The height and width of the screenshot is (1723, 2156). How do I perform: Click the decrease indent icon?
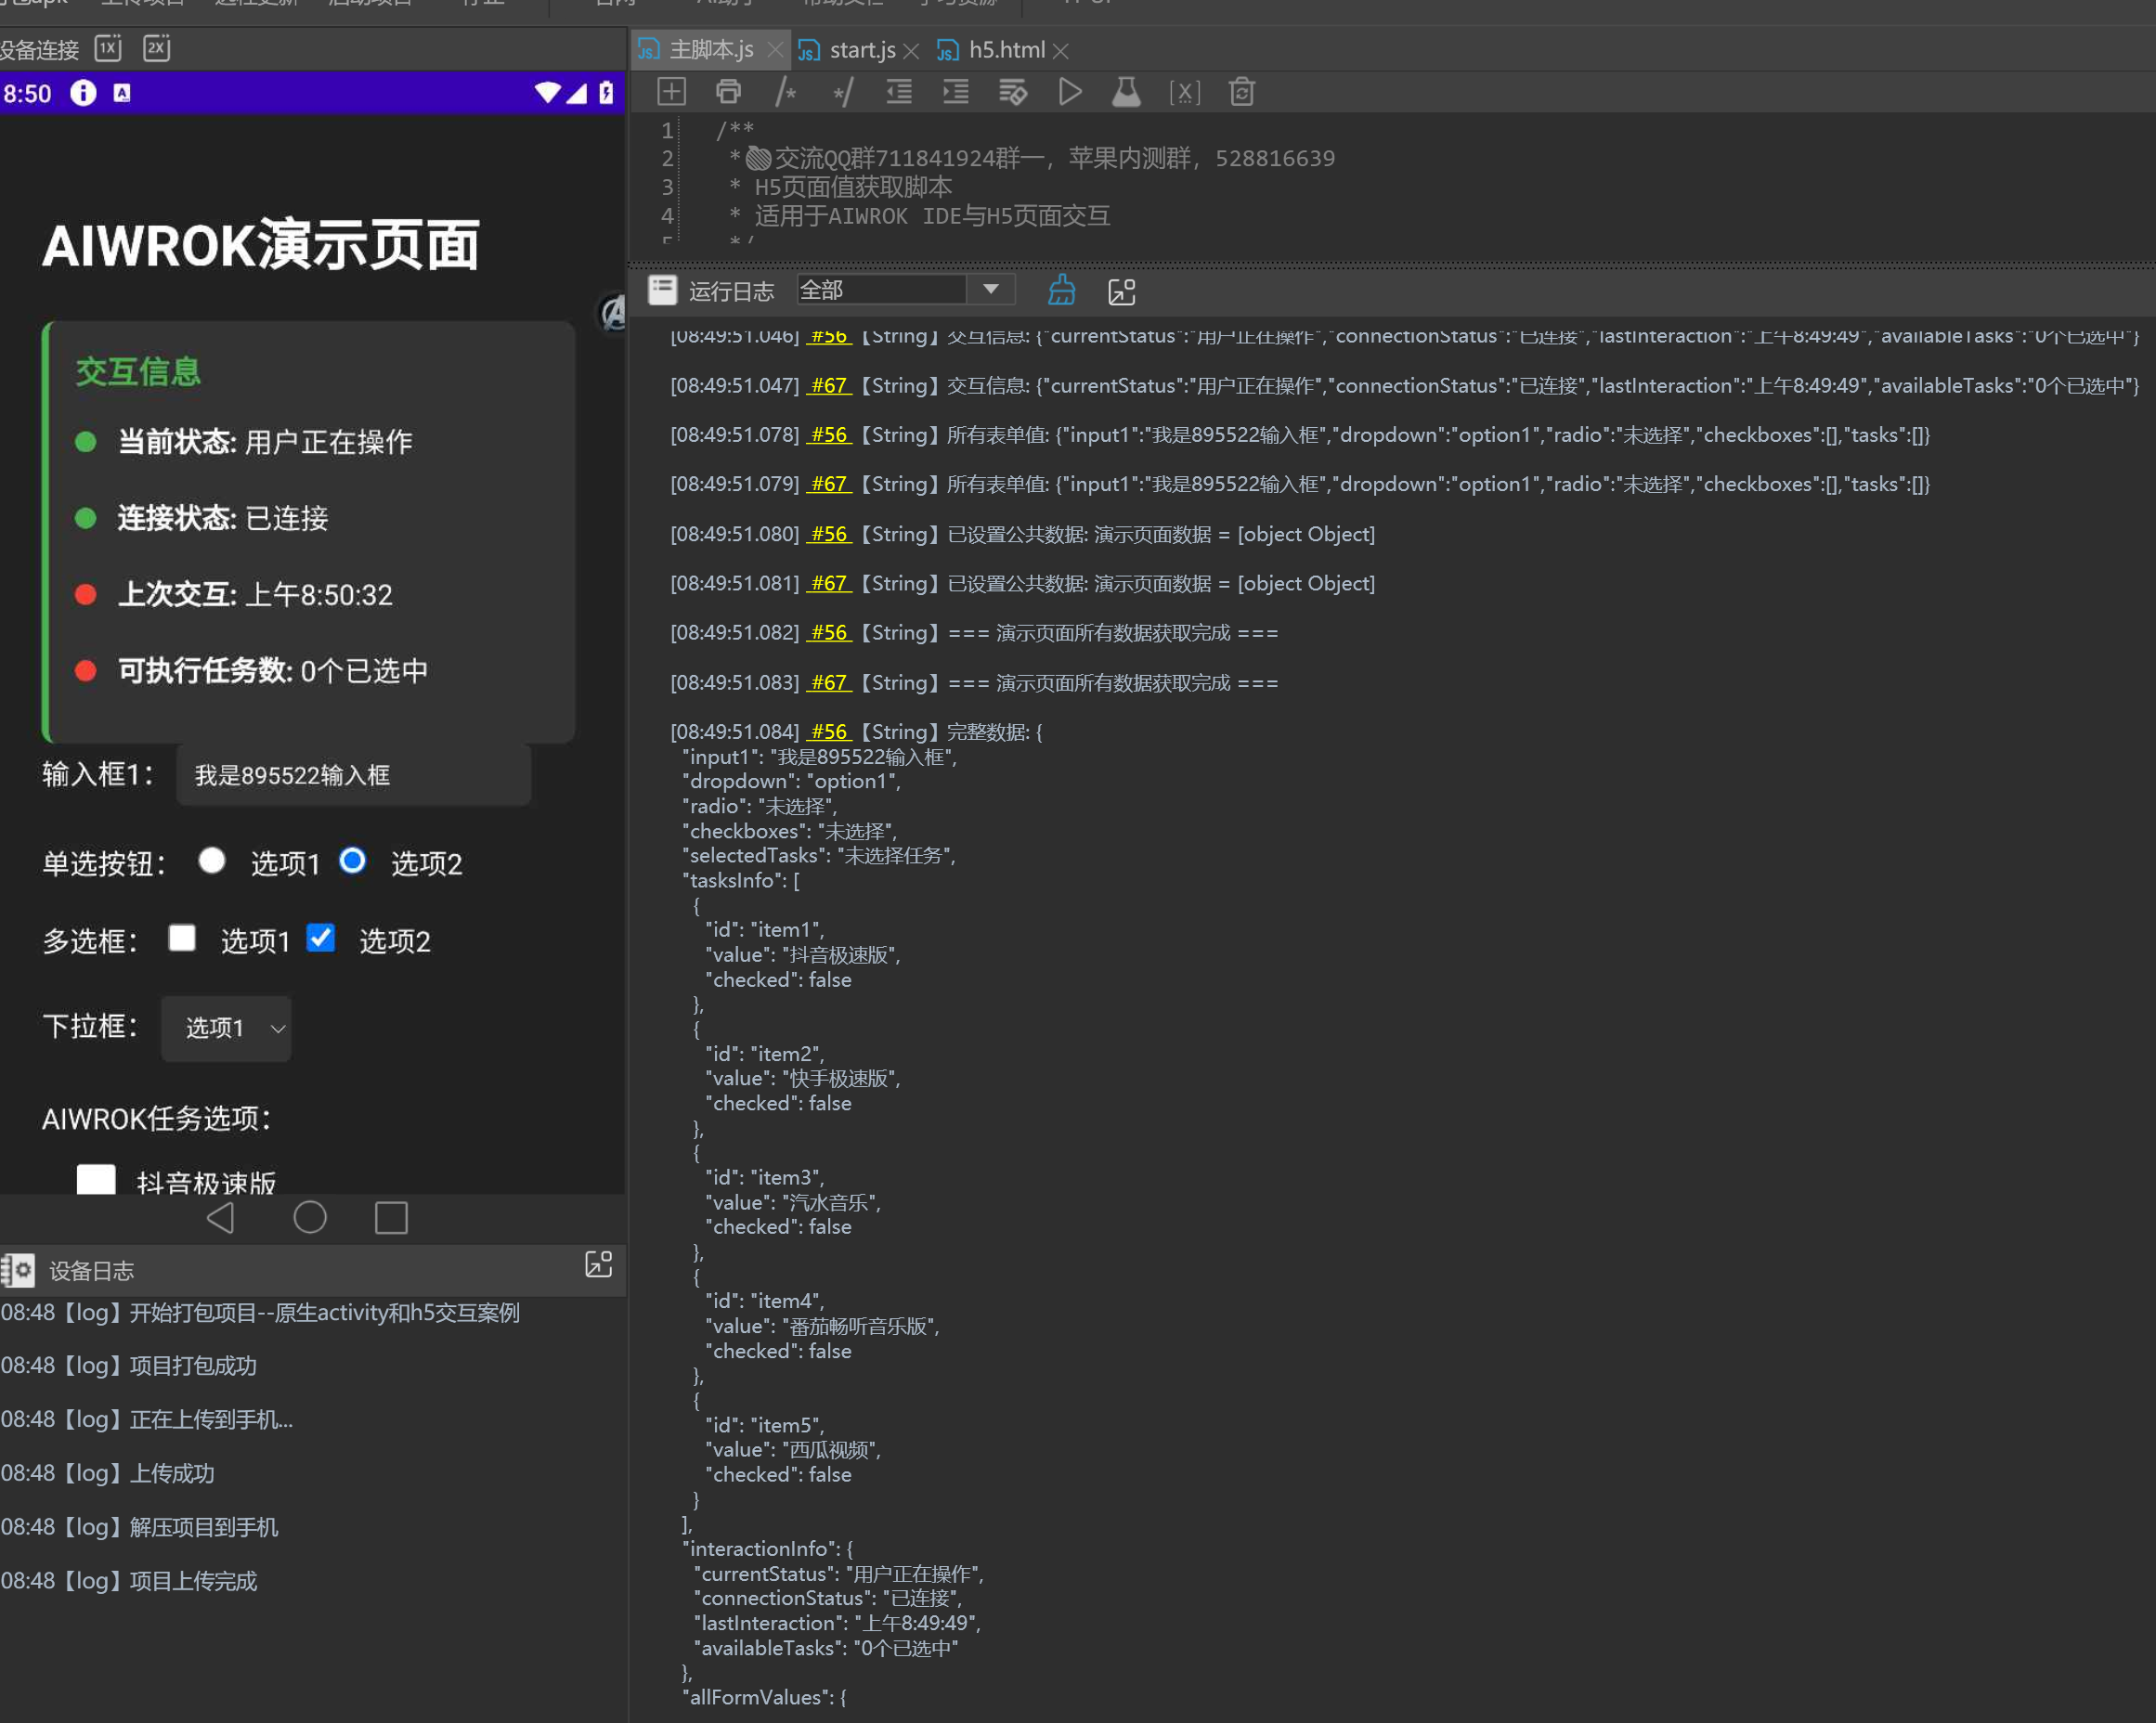[899, 92]
